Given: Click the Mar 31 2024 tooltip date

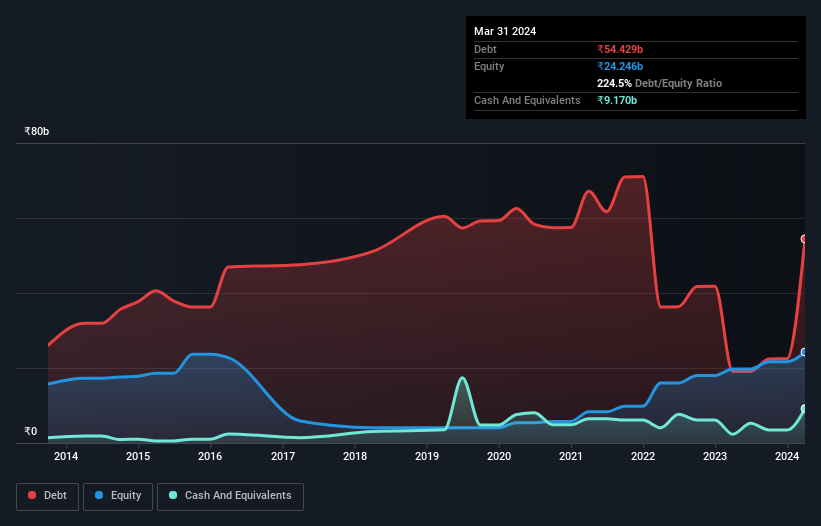Looking at the screenshot, I should coord(505,31).
